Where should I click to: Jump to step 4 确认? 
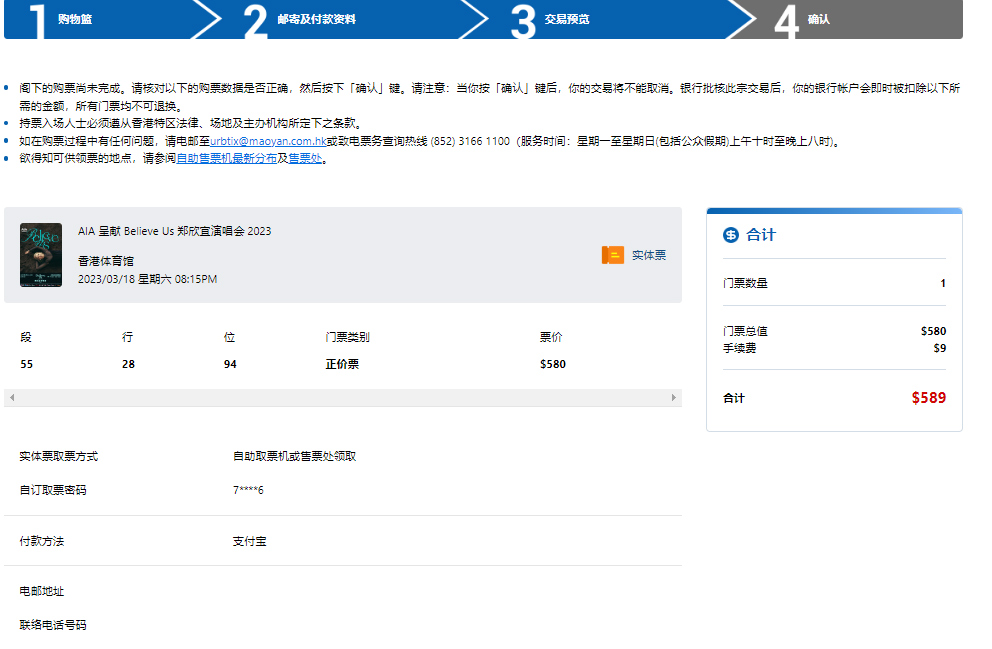coord(818,19)
